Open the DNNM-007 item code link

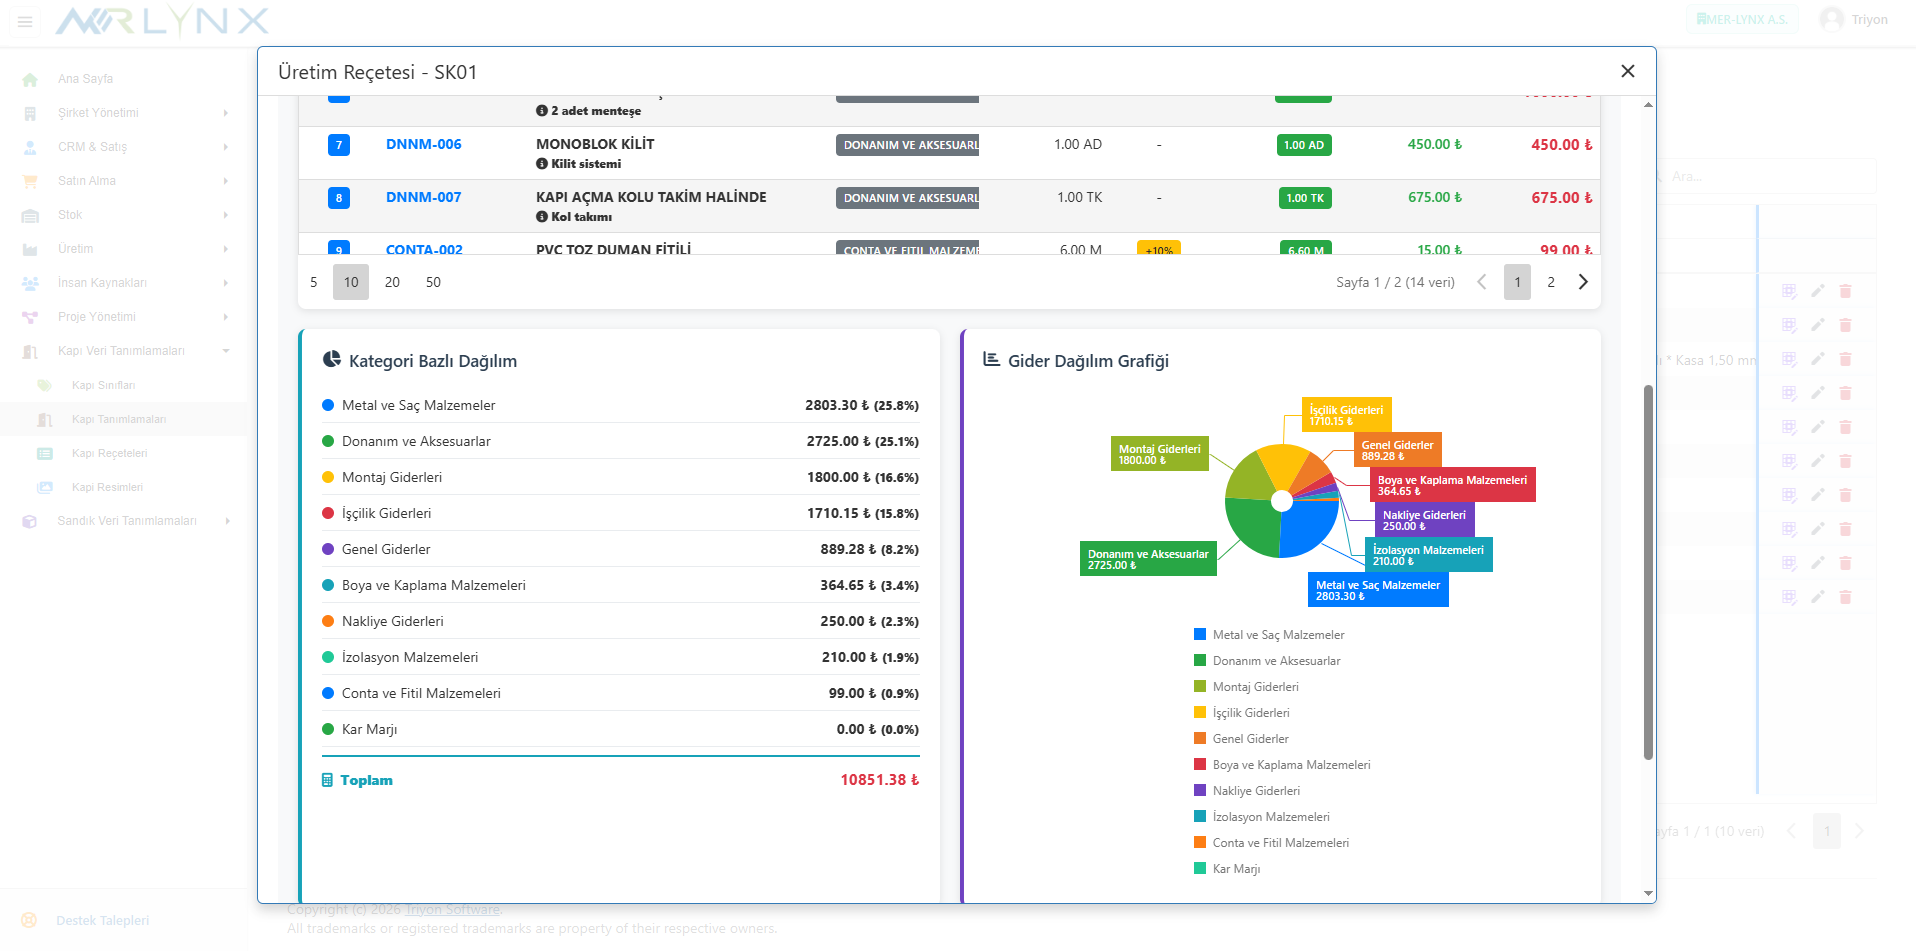point(423,197)
